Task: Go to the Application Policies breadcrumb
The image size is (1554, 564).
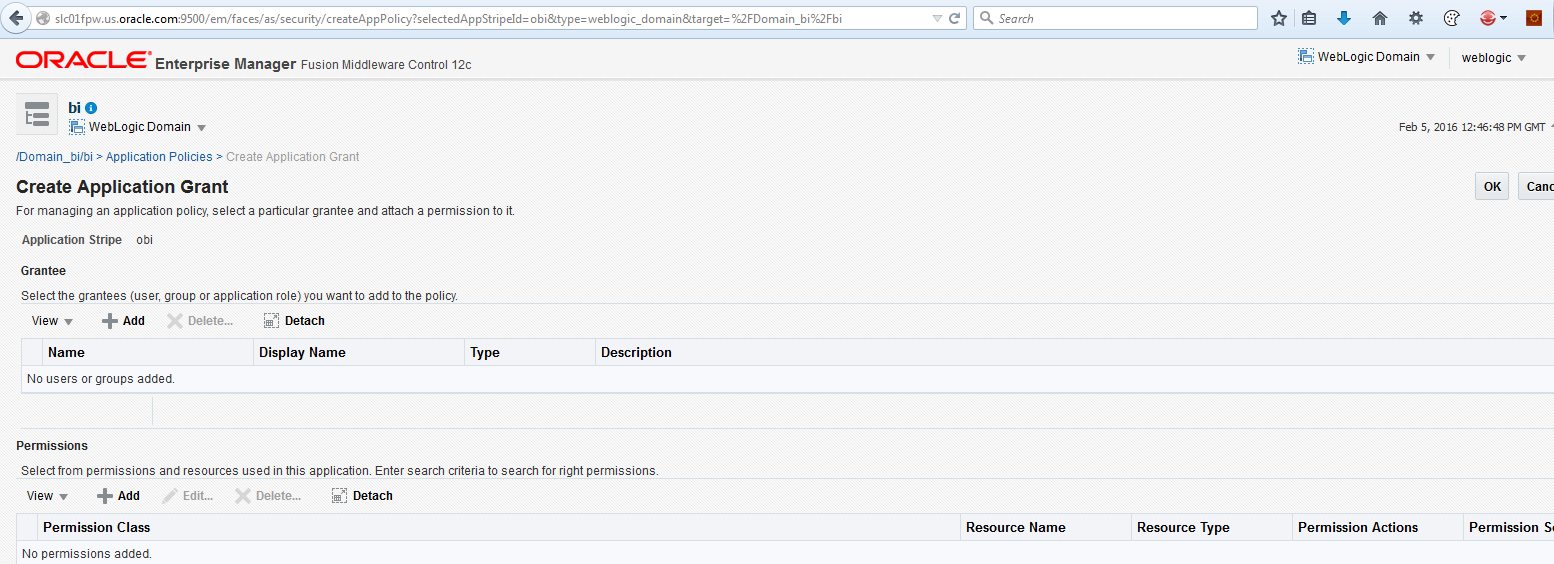Action: point(159,157)
